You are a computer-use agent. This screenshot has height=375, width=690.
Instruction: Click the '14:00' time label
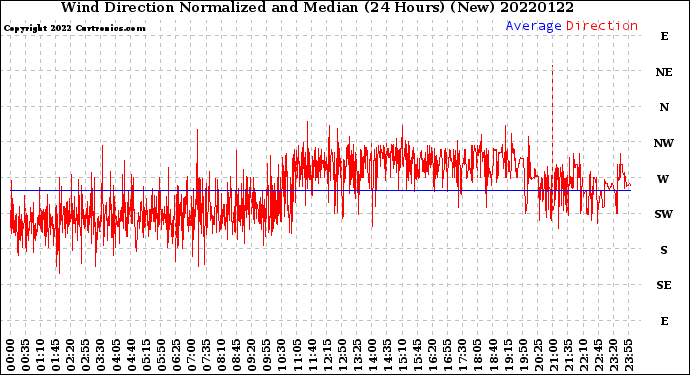[372, 356]
